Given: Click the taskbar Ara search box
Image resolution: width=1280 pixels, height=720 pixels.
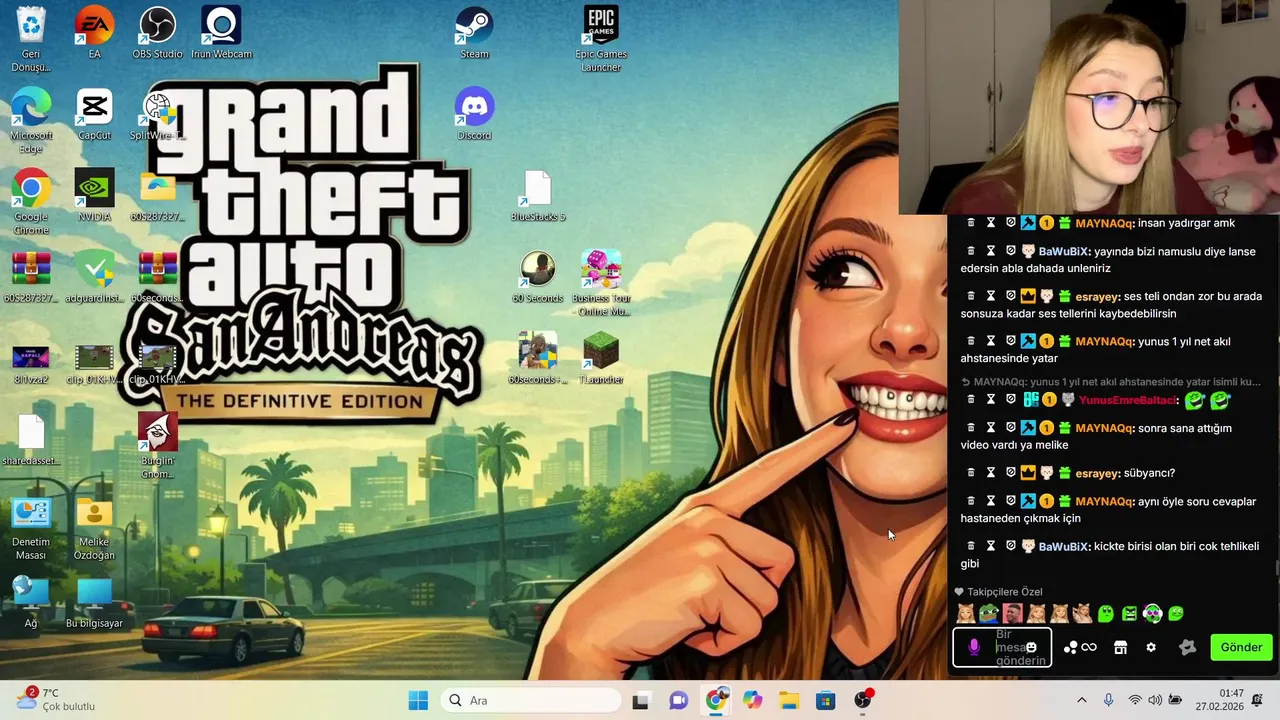Looking at the screenshot, I should 531,700.
